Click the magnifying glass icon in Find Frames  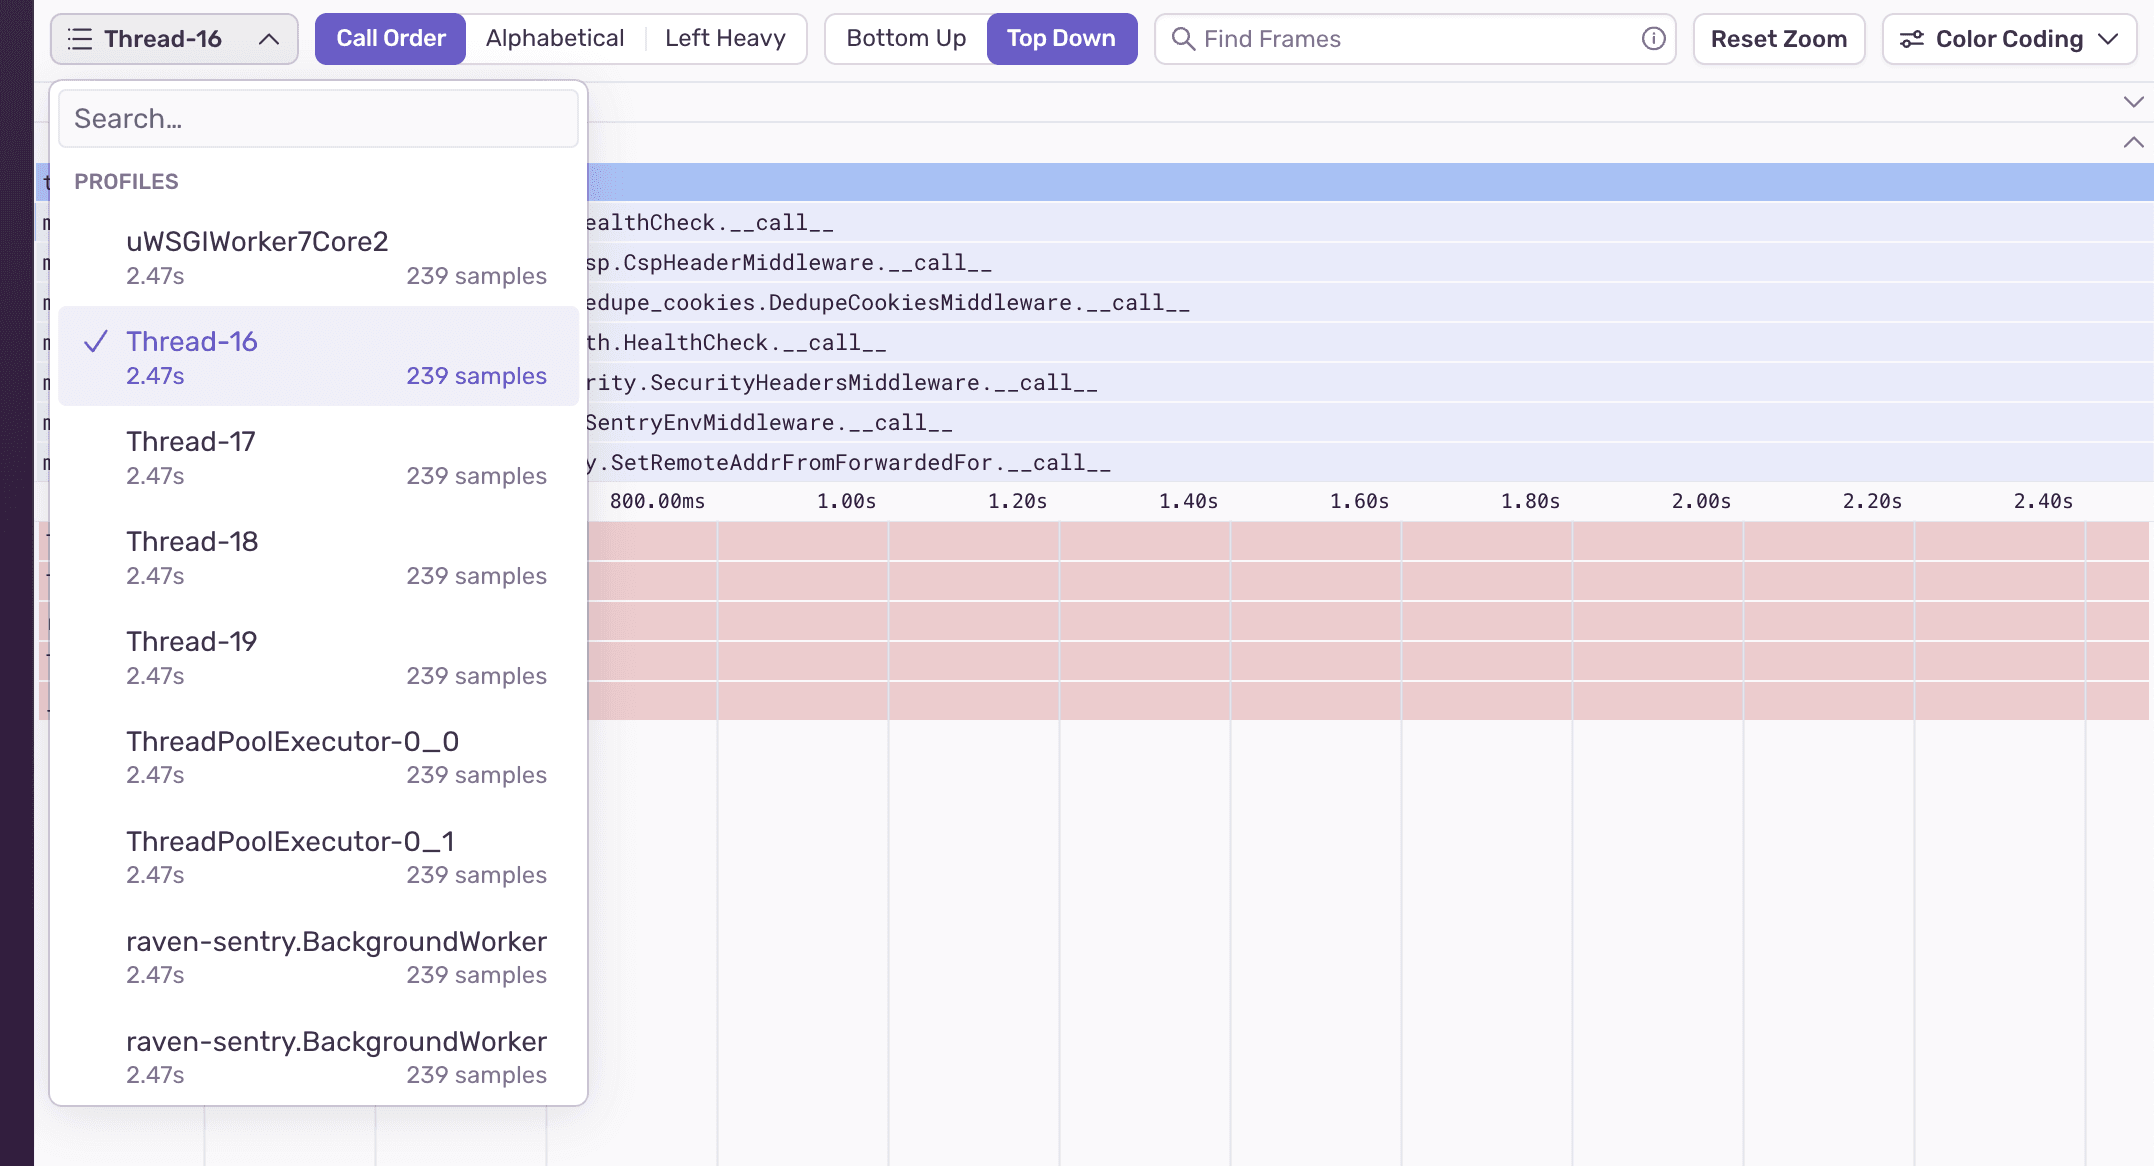[x=1184, y=39]
